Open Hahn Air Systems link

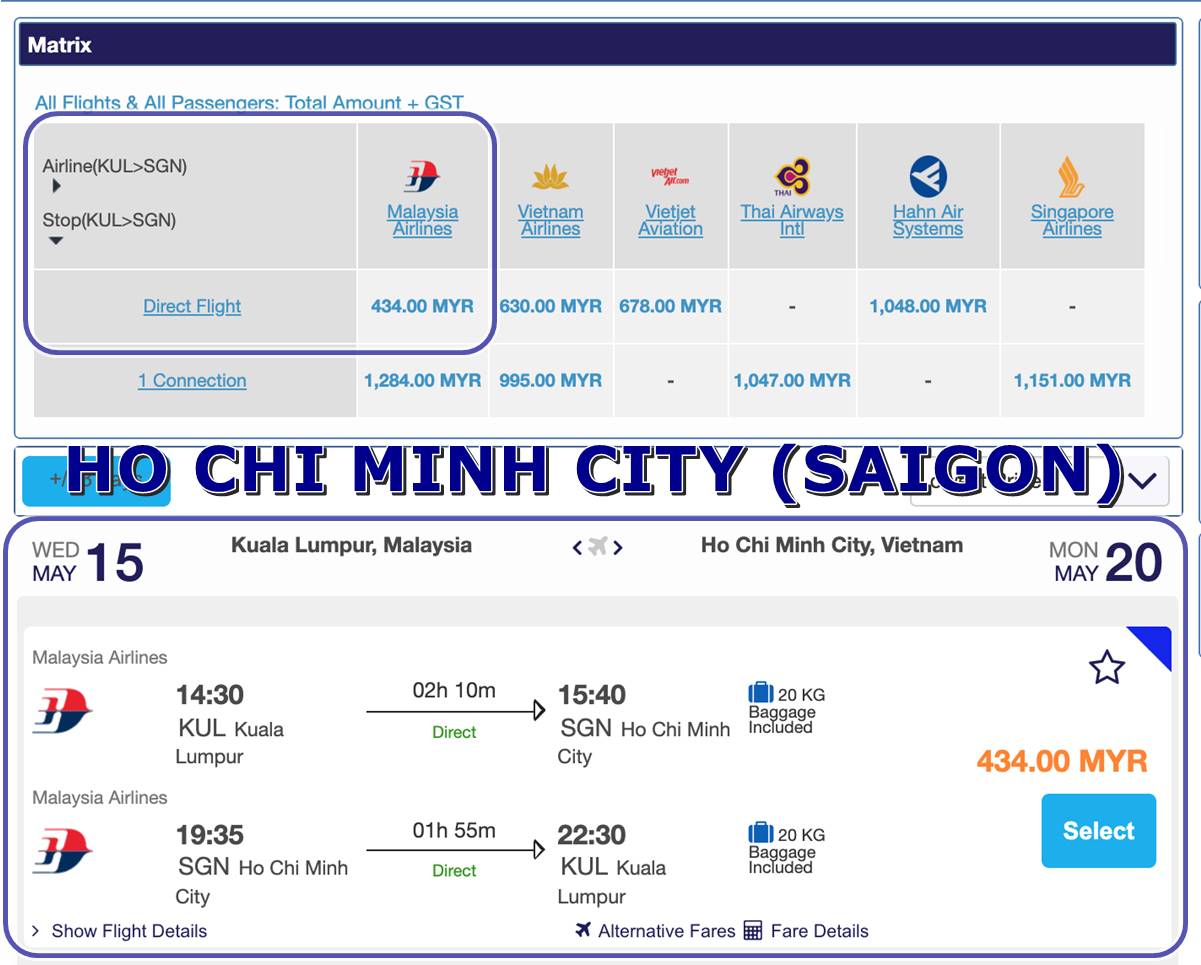928,220
